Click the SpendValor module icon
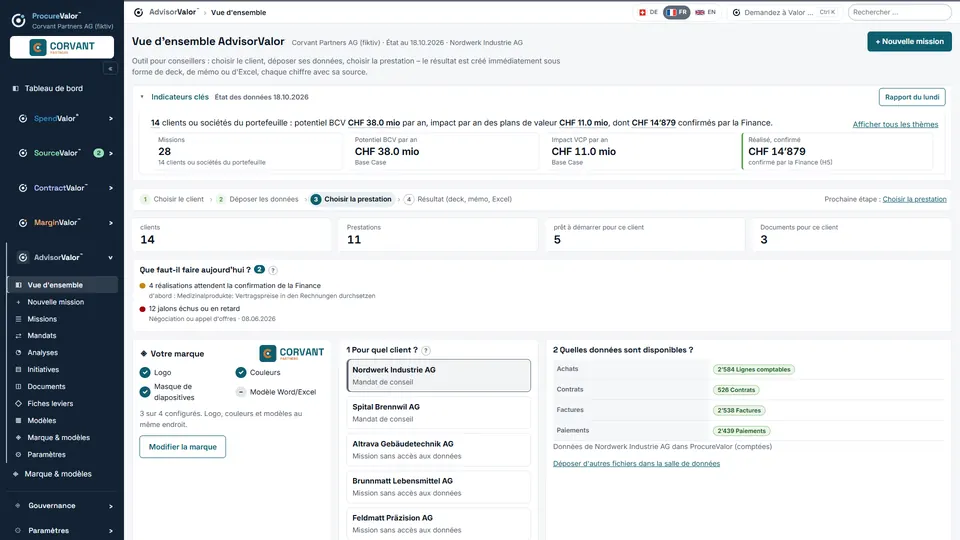This screenshot has height=540, width=960. pos(23,118)
